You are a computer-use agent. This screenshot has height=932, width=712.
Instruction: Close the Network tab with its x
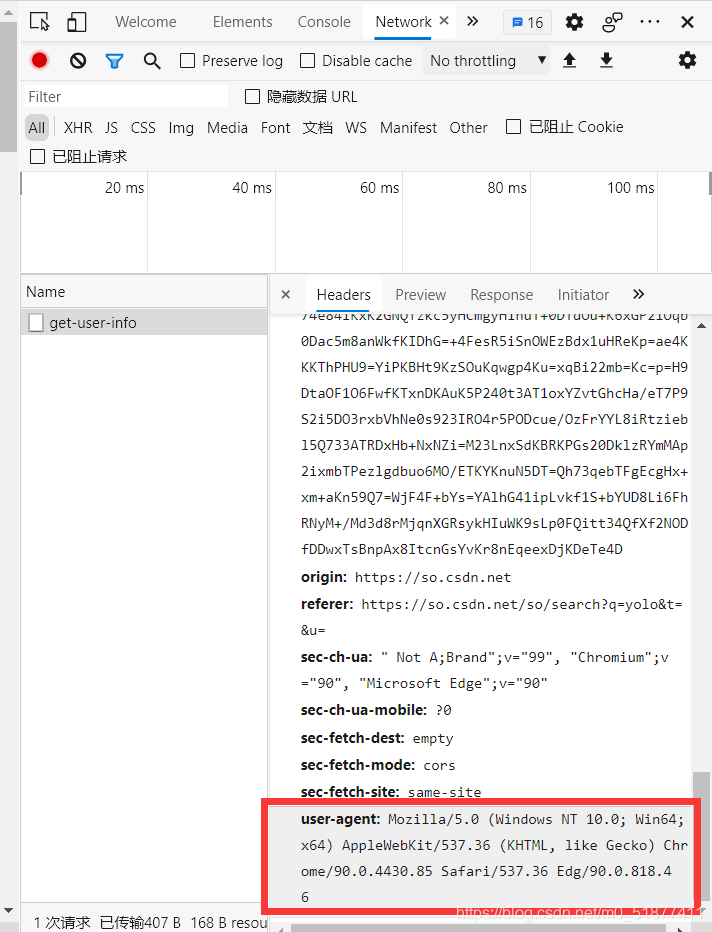coord(444,21)
